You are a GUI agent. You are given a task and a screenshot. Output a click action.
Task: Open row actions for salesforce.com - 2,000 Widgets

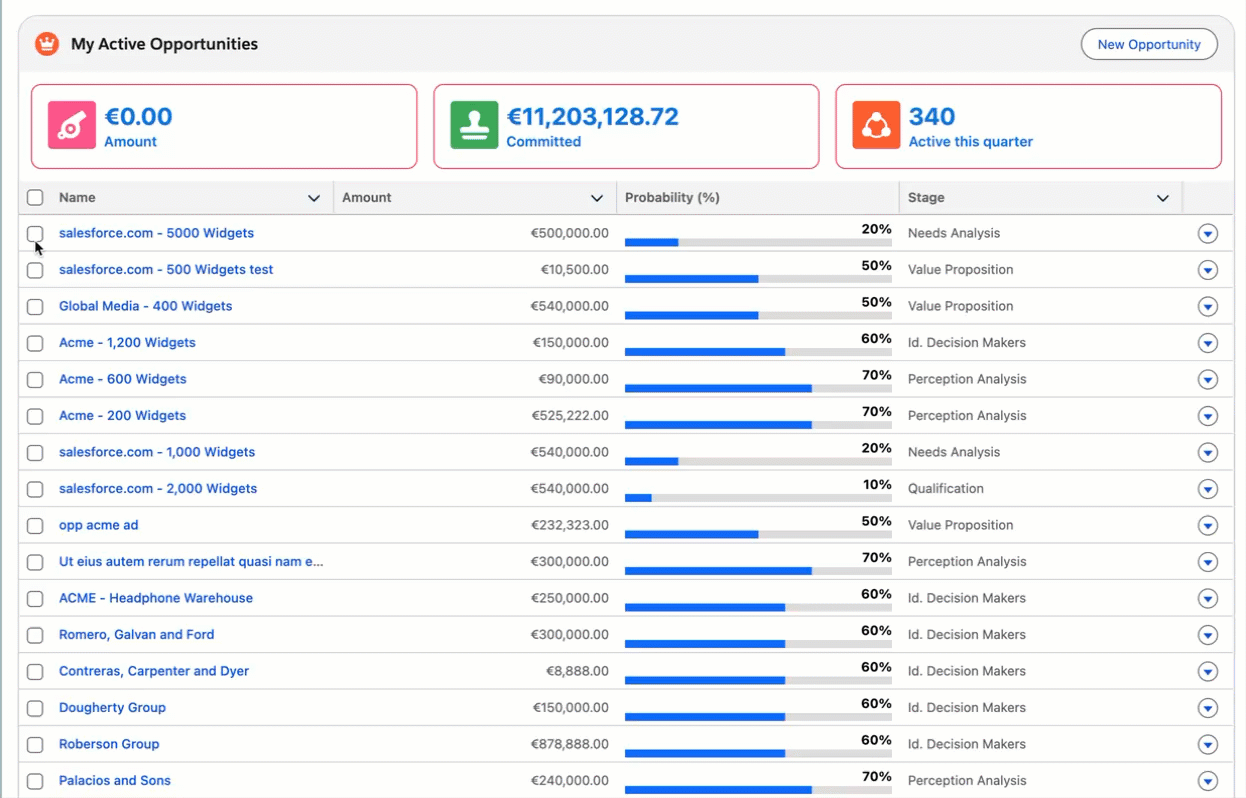tap(1207, 489)
